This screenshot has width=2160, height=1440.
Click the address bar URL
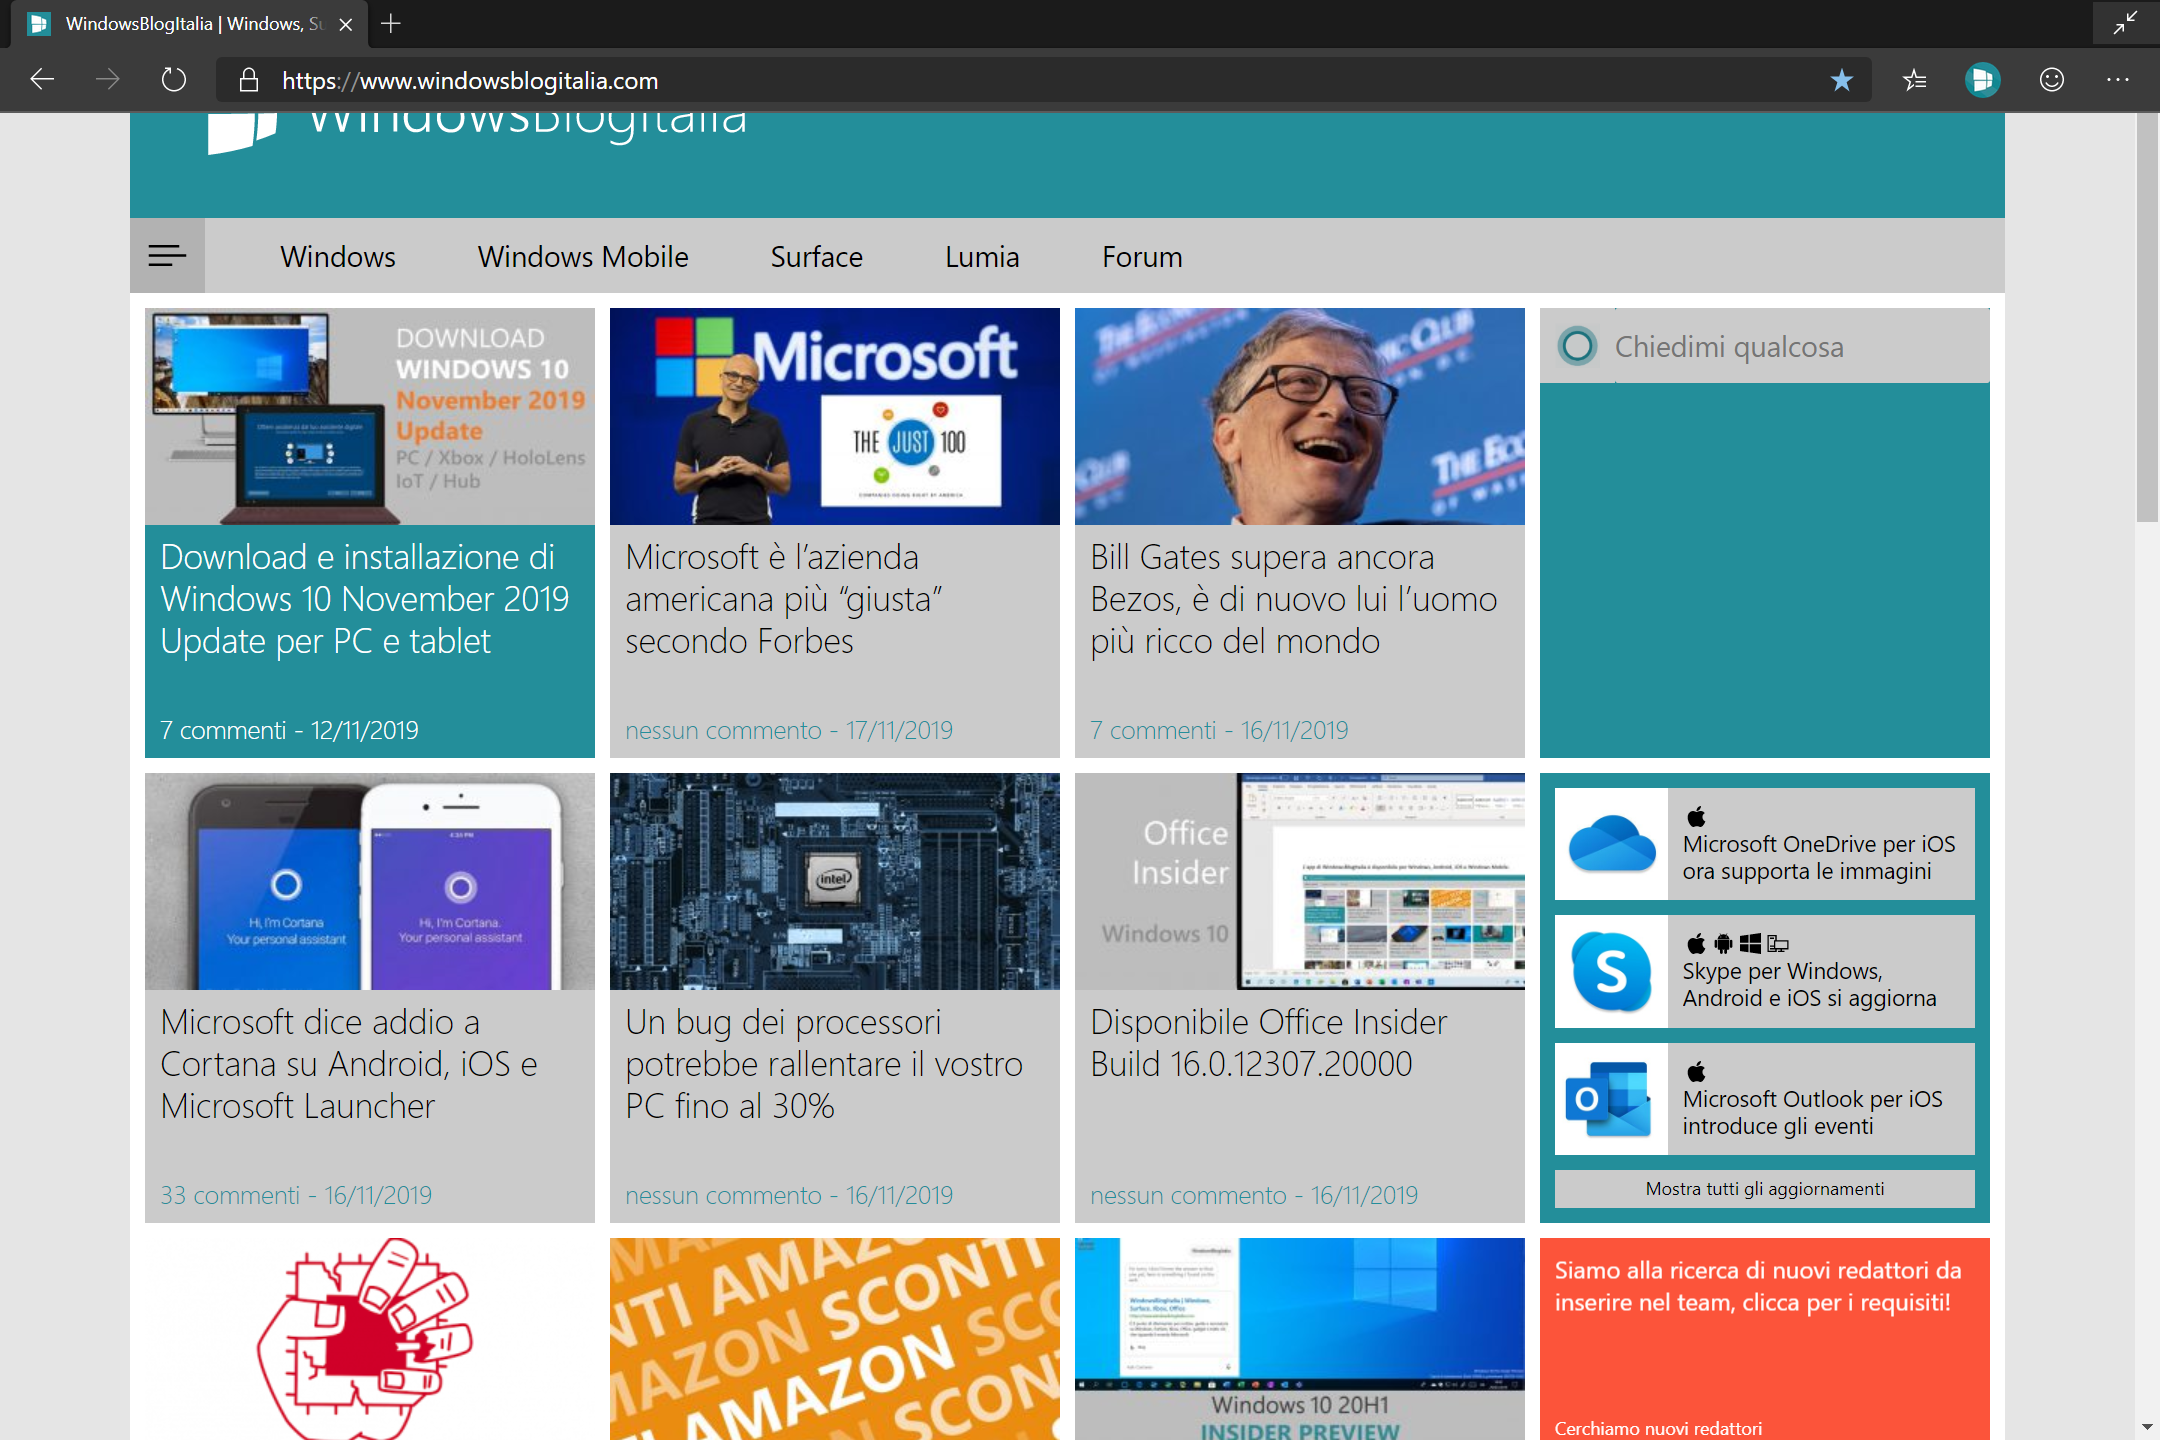(470, 80)
